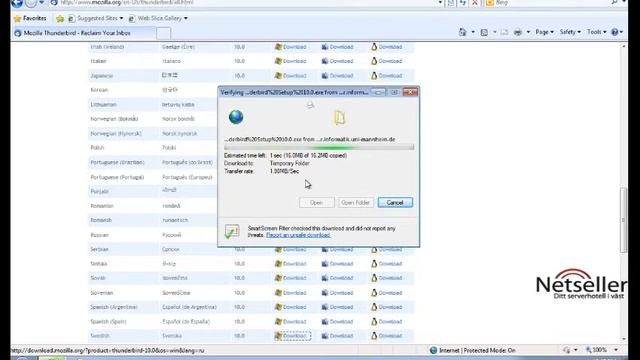Click Windows download link for Spanish (Argentina)

pyautogui.click(x=291, y=307)
